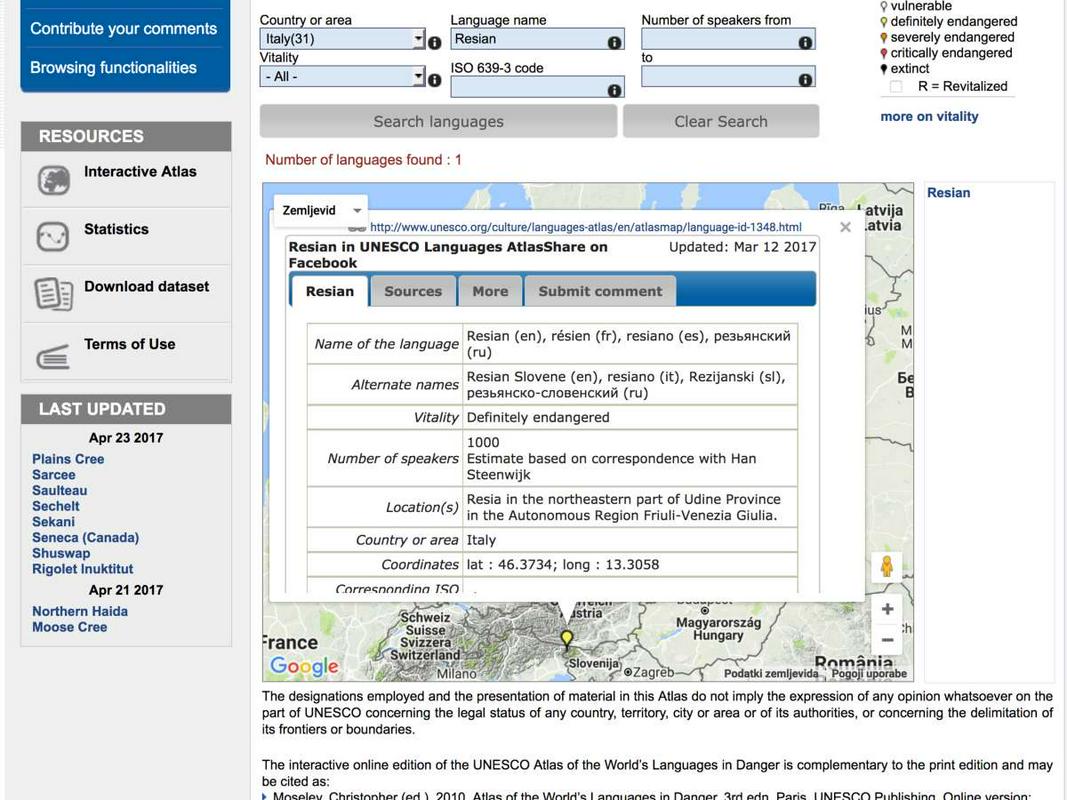
Task: Click the Country or area info icon
Action: [434, 43]
